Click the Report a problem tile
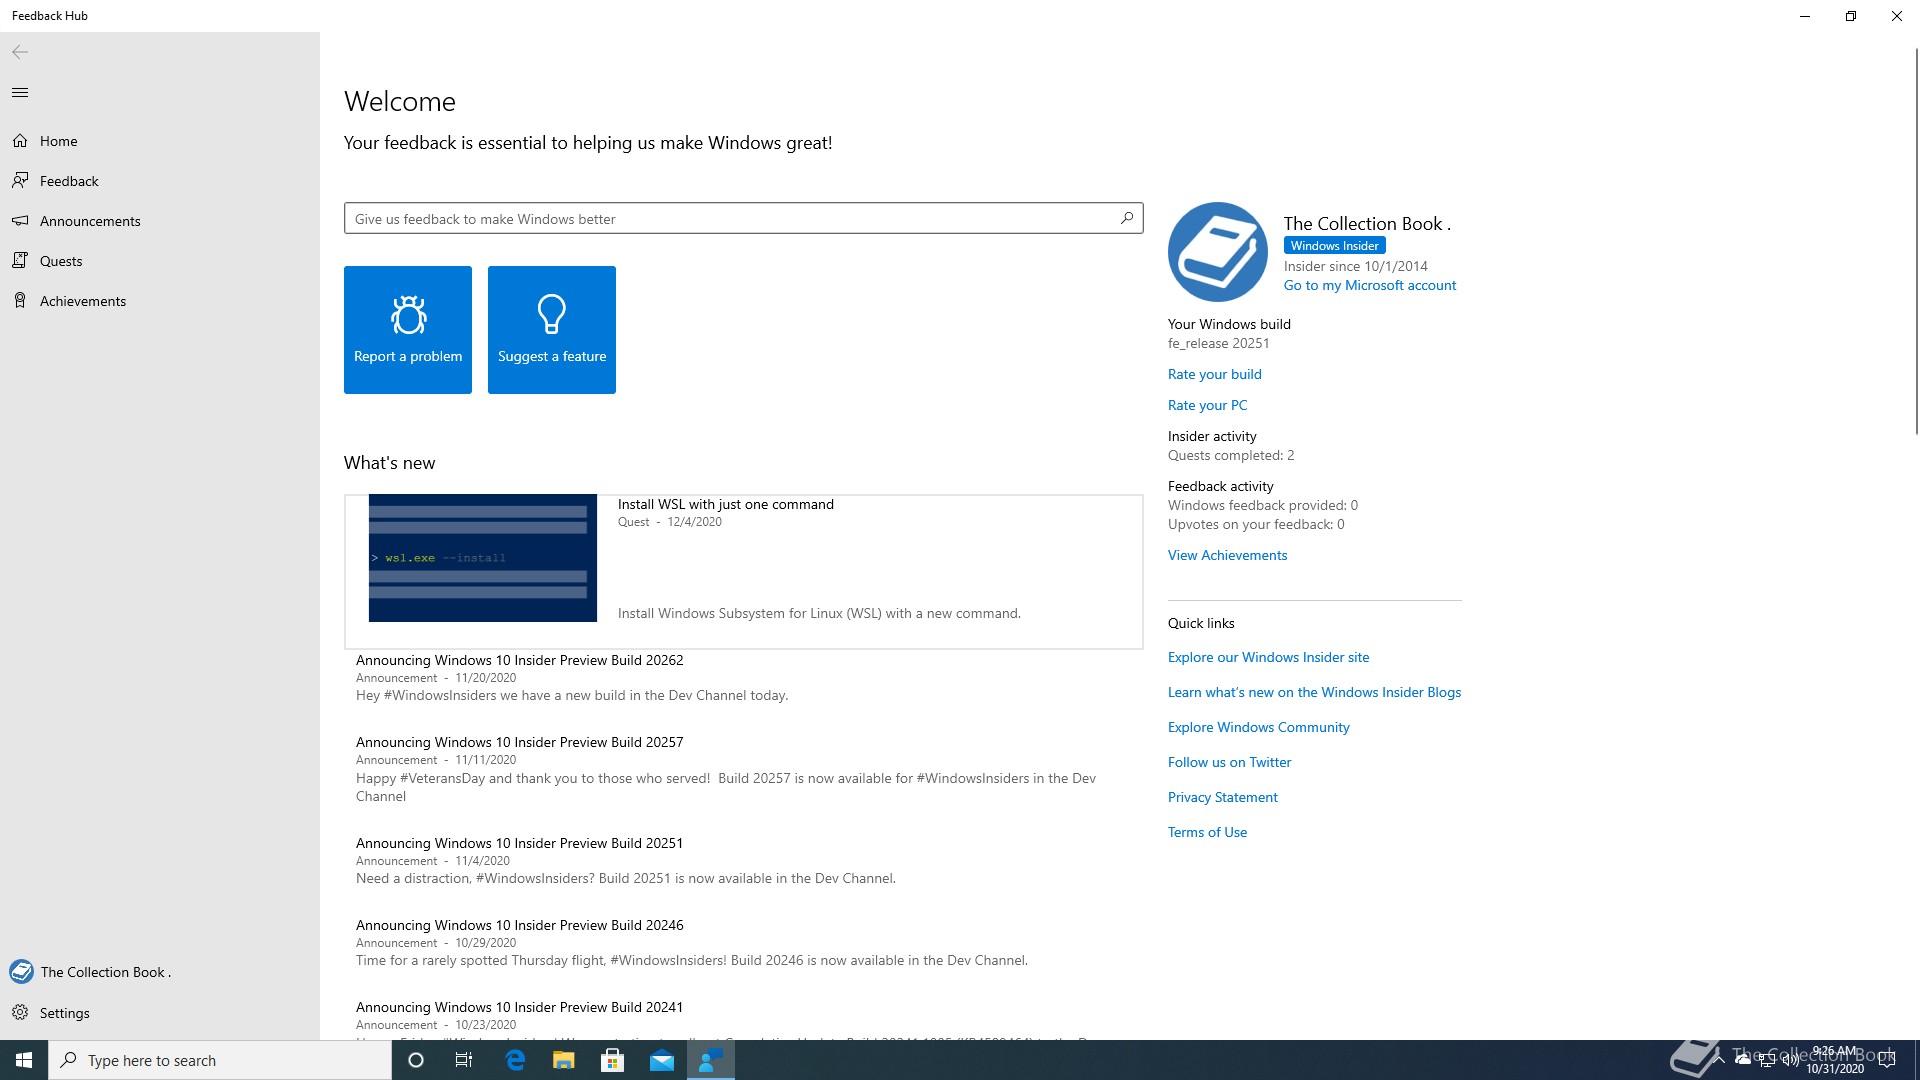This screenshot has height=1080, width=1920. click(x=408, y=330)
